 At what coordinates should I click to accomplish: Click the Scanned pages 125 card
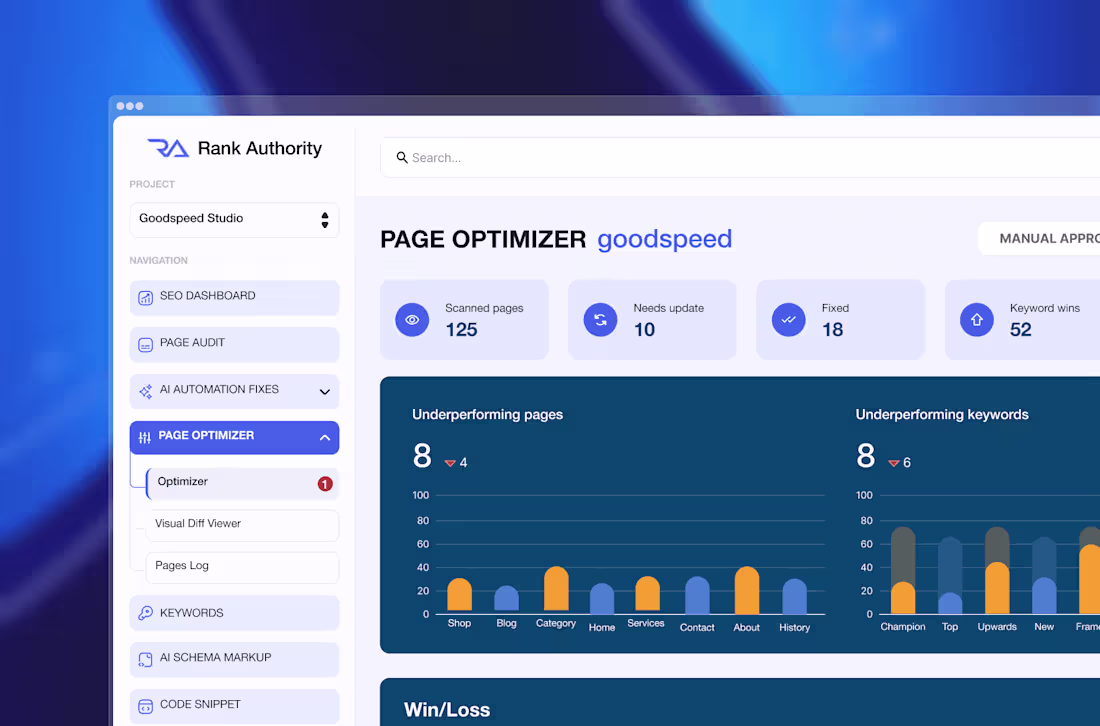pos(464,320)
